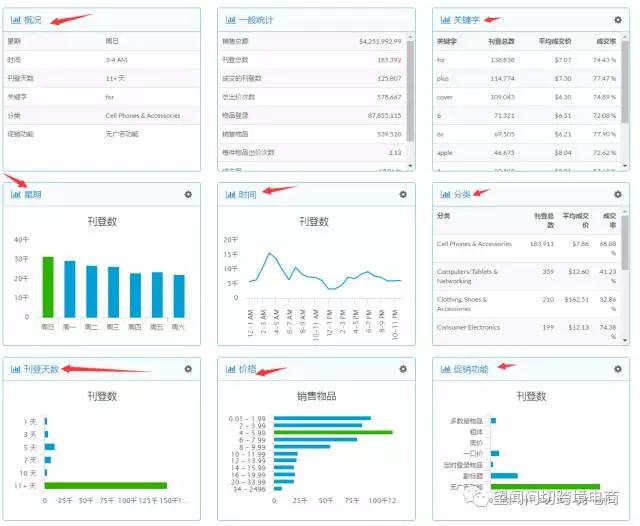Select Clothing, Shoes & Accessories category row
Viewport: 640px width, 526px height.
(527, 304)
